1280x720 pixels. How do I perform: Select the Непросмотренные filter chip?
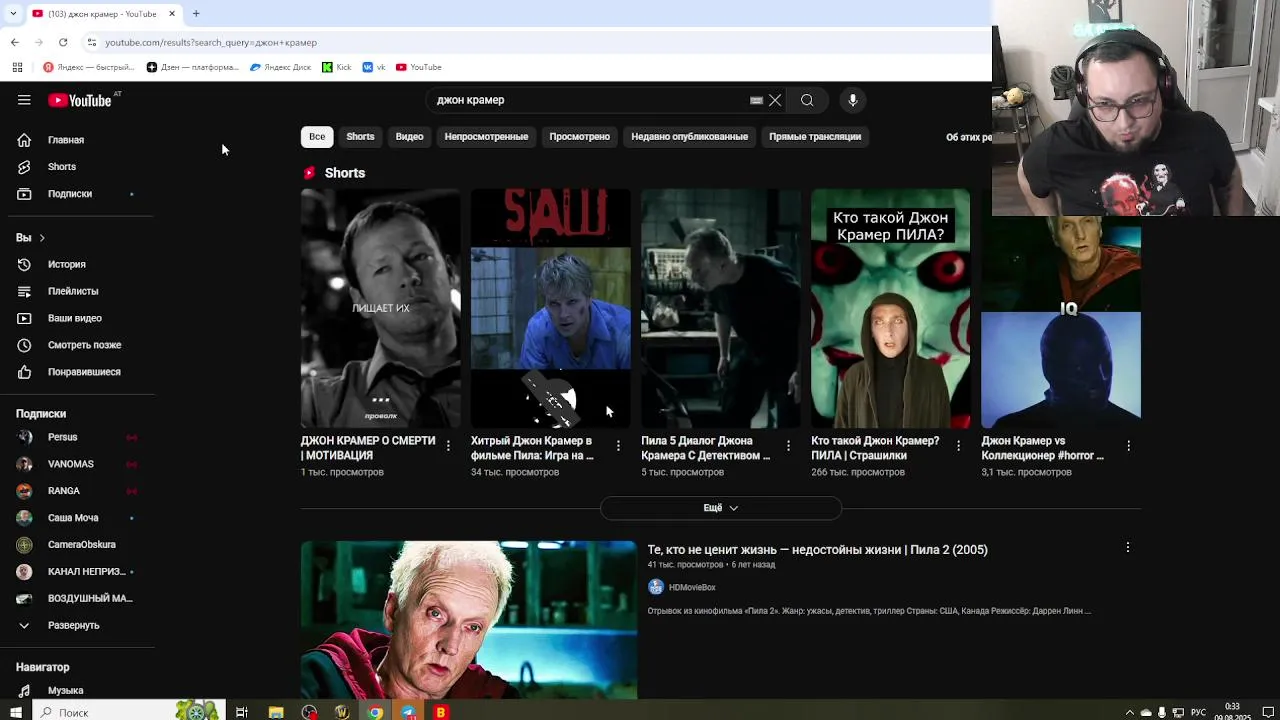[x=486, y=137]
